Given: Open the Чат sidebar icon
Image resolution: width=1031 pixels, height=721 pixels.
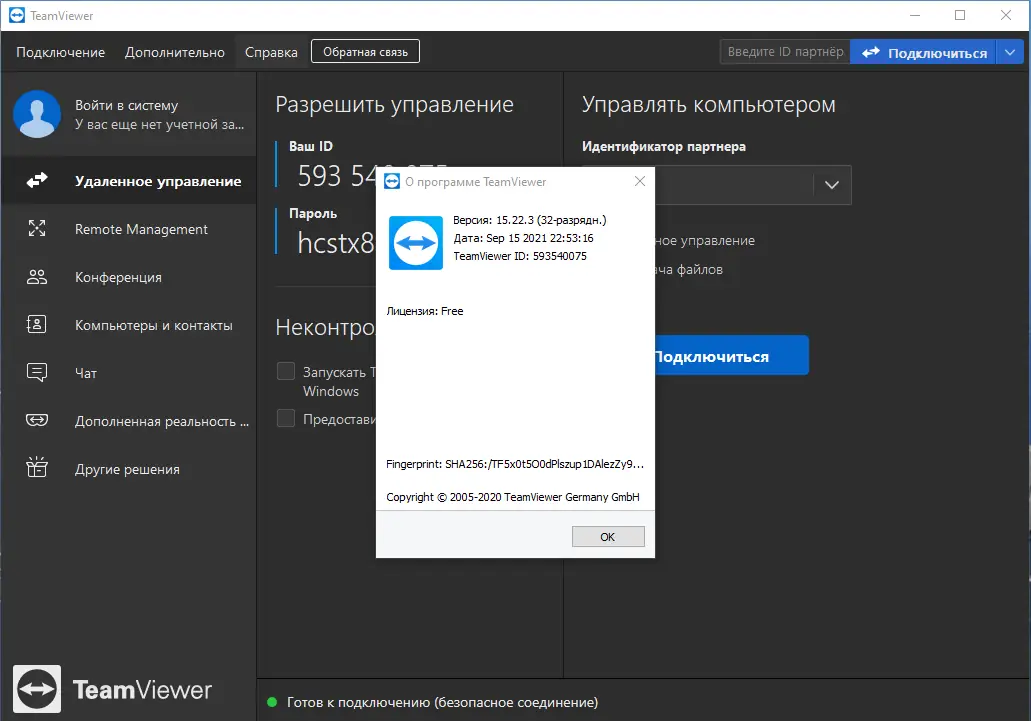Looking at the screenshot, I should coord(37,372).
